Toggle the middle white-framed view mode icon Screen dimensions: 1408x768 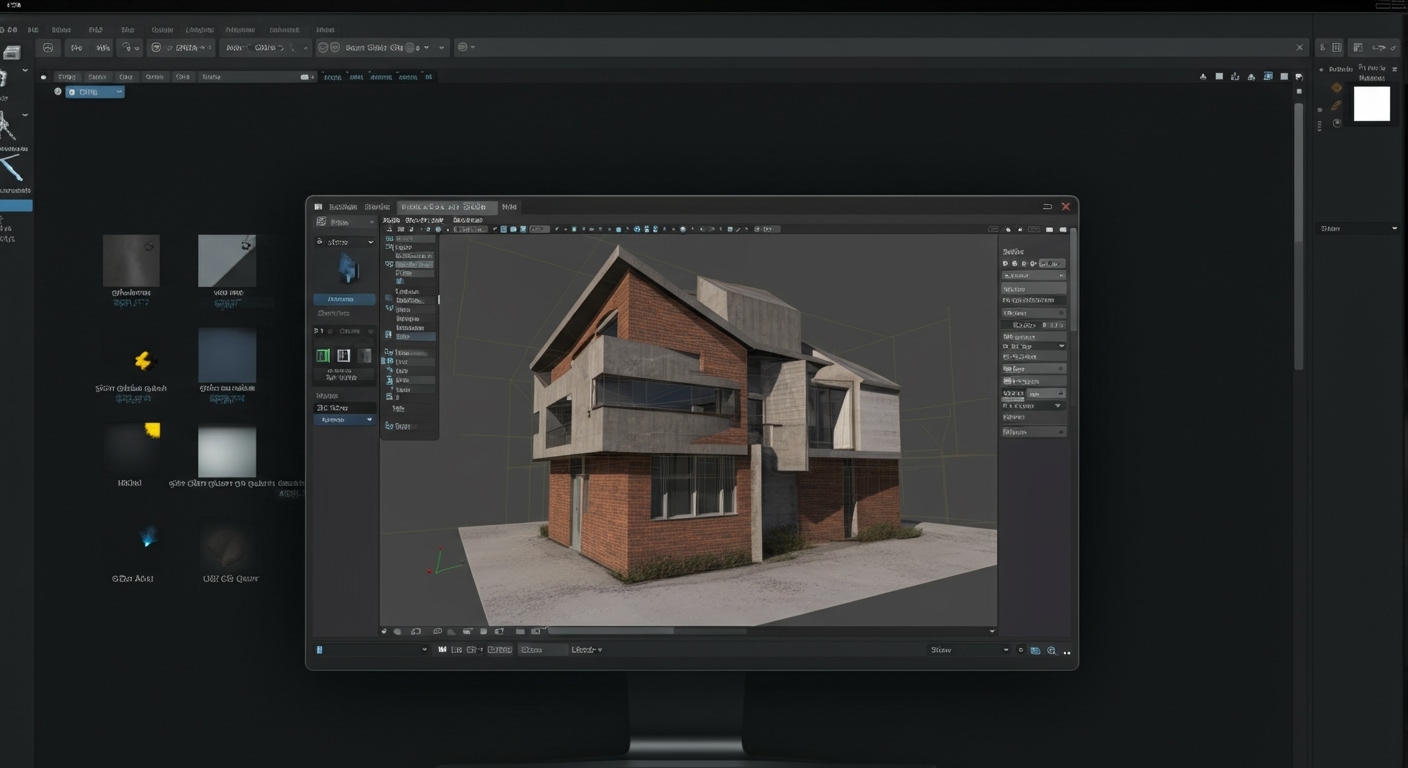click(344, 355)
